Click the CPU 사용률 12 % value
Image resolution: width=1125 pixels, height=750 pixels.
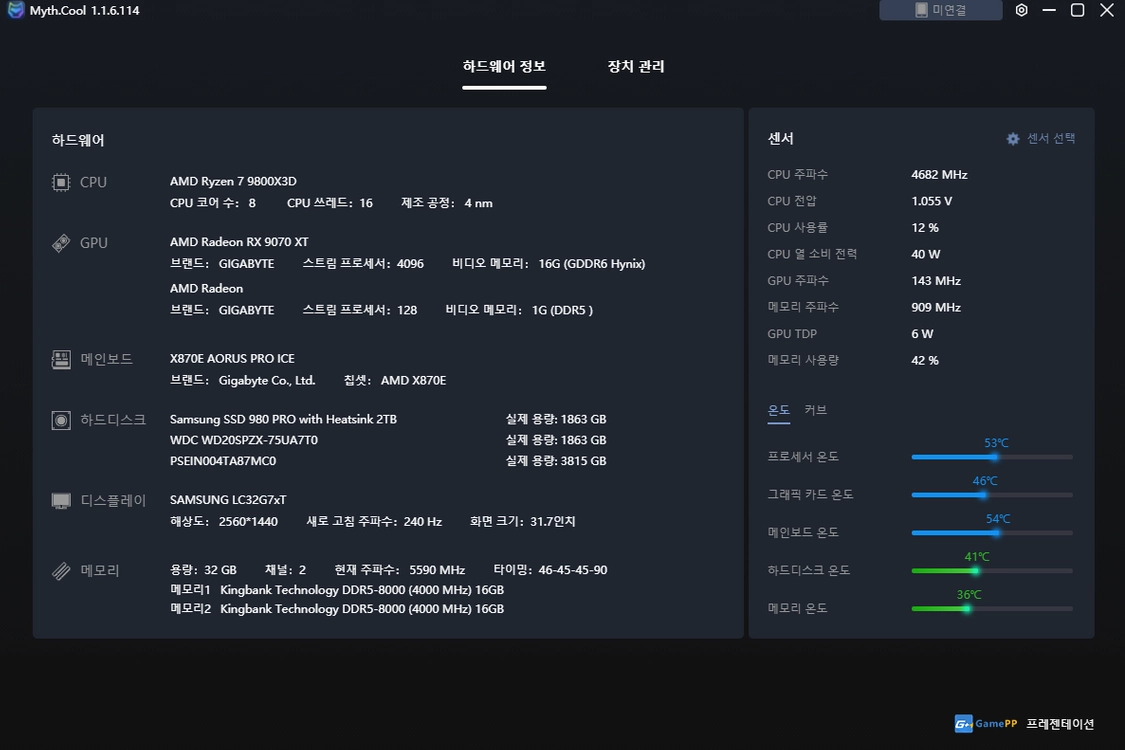(925, 228)
